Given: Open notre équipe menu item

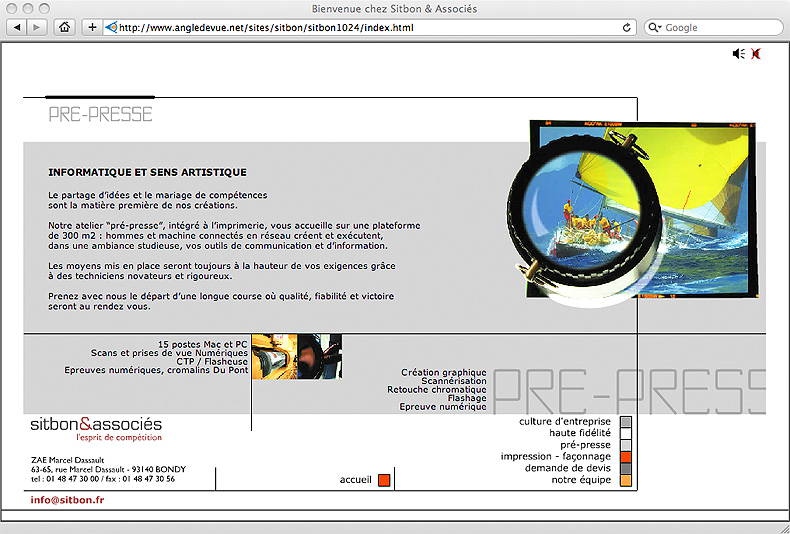Looking at the screenshot, I should [x=581, y=480].
